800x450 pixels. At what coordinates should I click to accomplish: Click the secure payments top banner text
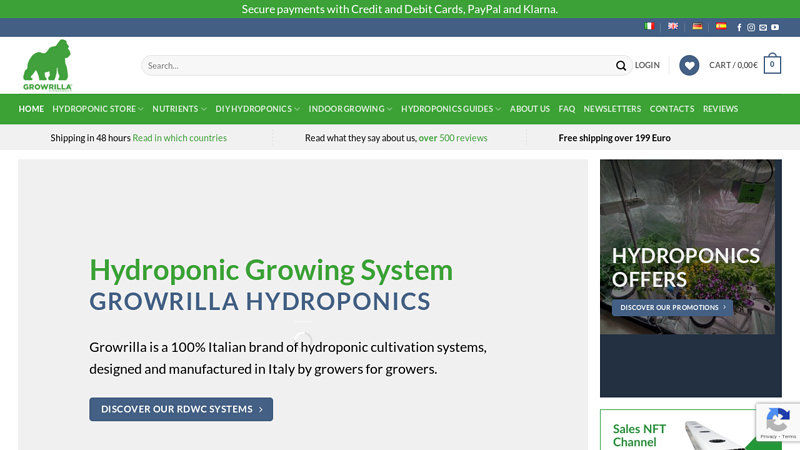pos(399,9)
